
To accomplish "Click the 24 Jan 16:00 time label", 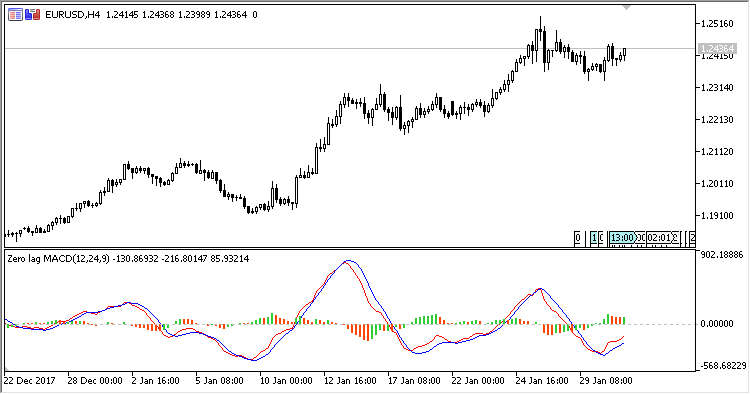I will click(542, 381).
